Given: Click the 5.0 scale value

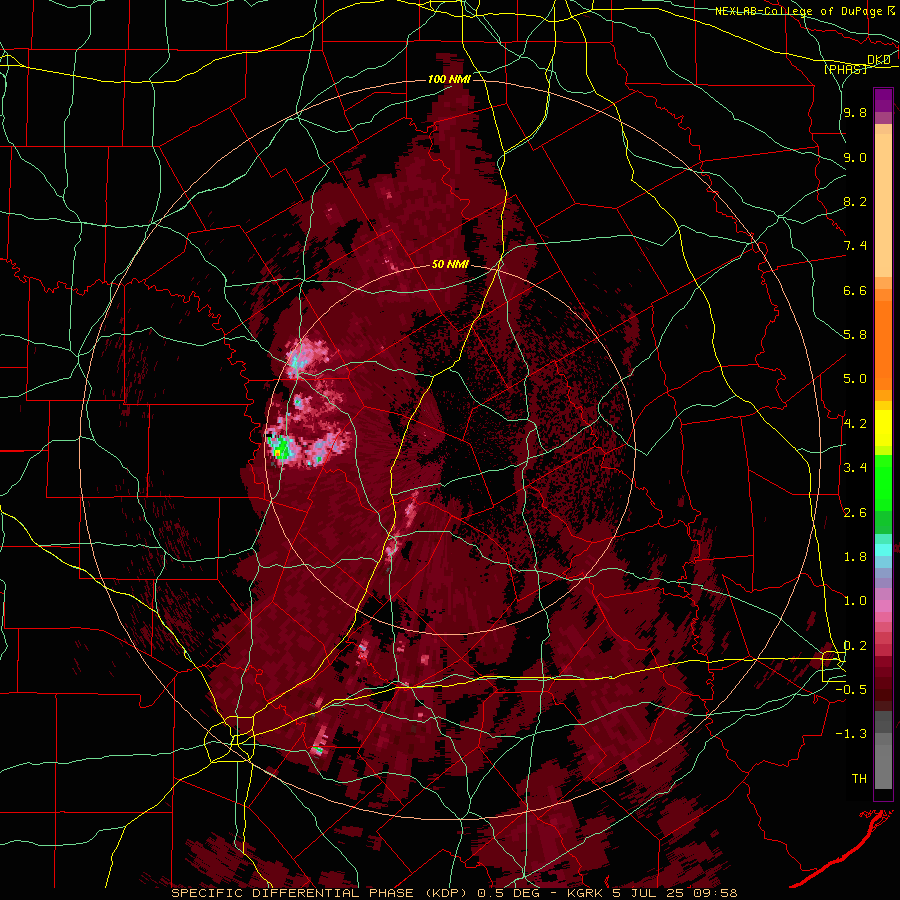Looking at the screenshot, I should 855,379.
